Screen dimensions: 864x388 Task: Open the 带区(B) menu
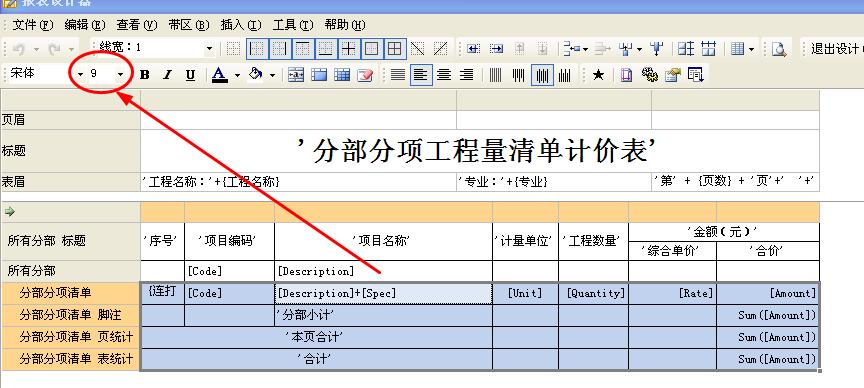coord(188,25)
